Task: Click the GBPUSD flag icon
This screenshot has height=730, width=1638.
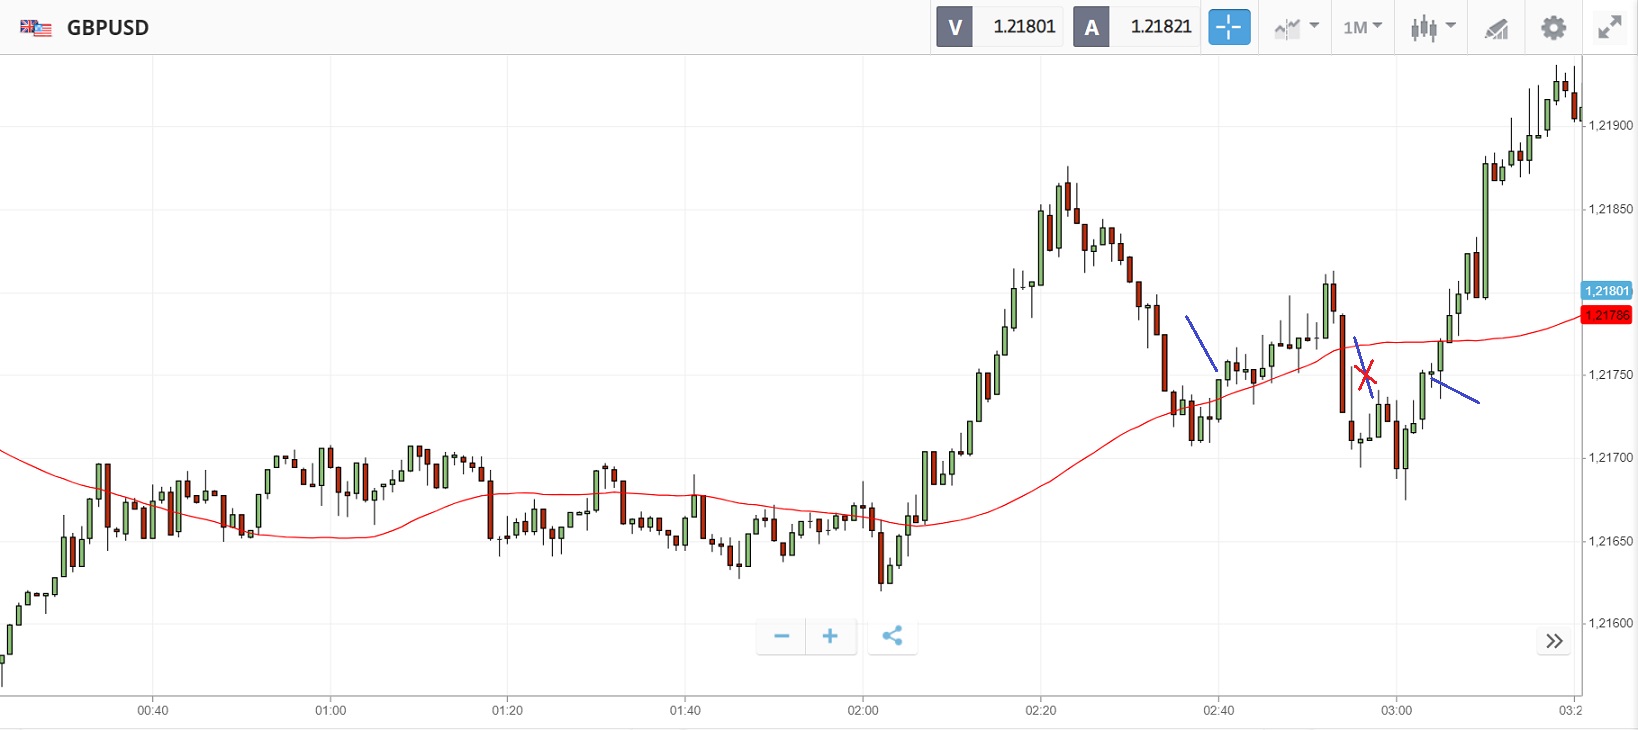Action: (36, 28)
